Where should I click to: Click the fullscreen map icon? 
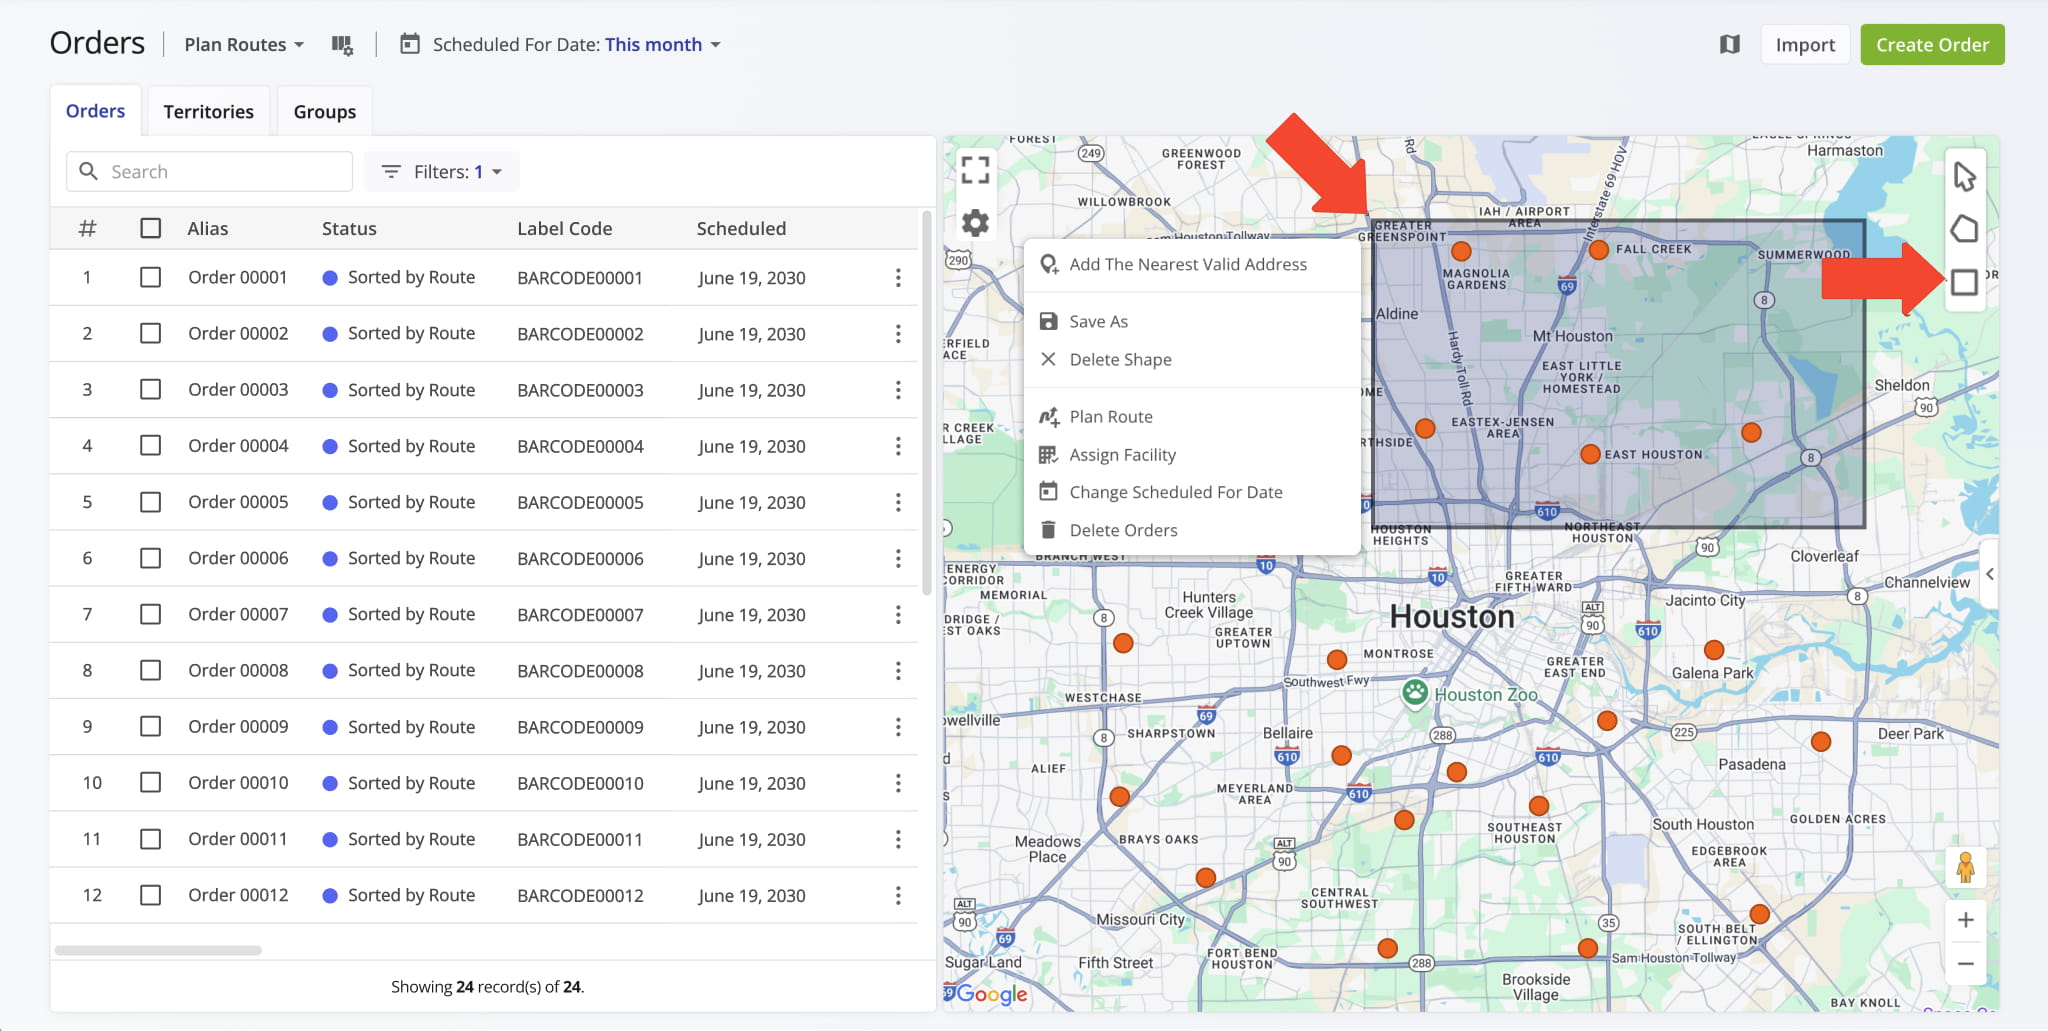(975, 170)
